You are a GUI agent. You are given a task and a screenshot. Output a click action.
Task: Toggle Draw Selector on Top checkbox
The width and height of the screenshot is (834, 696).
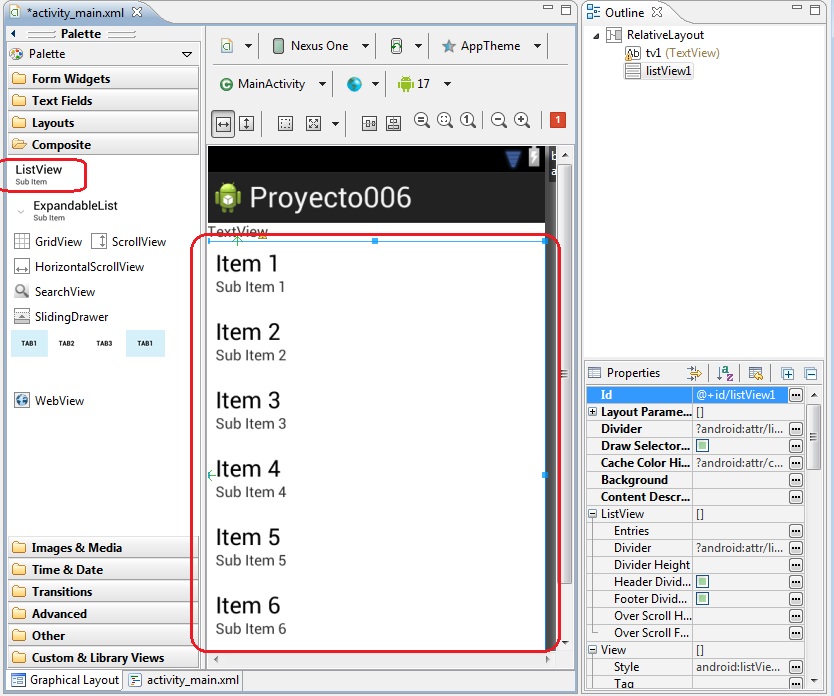(702, 446)
